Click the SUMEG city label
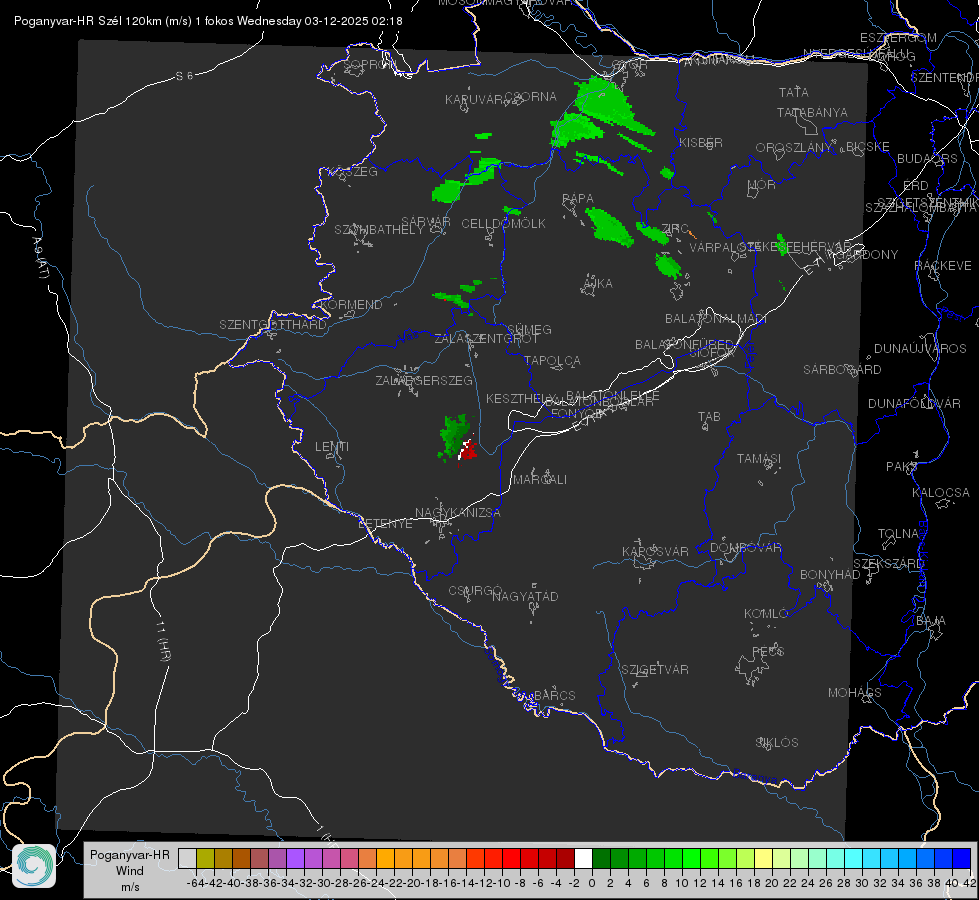The height and width of the screenshot is (900, 979). coord(529,329)
